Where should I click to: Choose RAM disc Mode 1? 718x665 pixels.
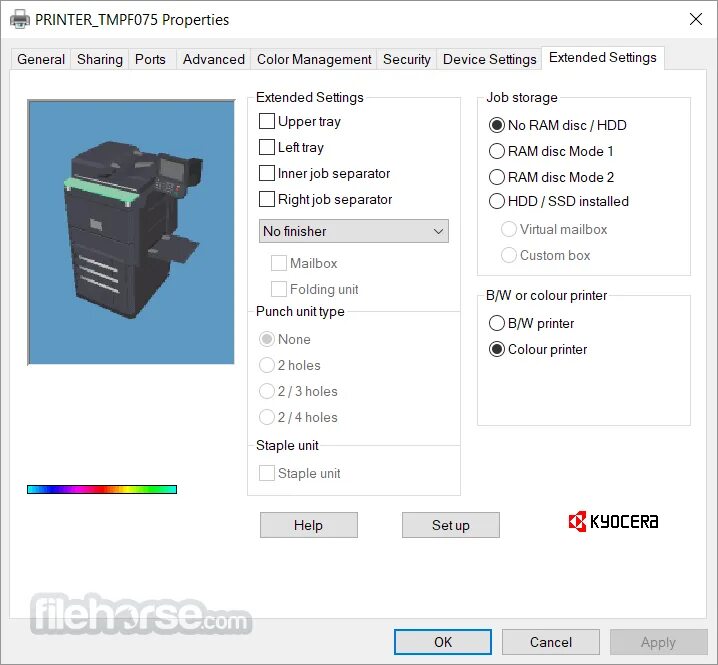[497, 151]
